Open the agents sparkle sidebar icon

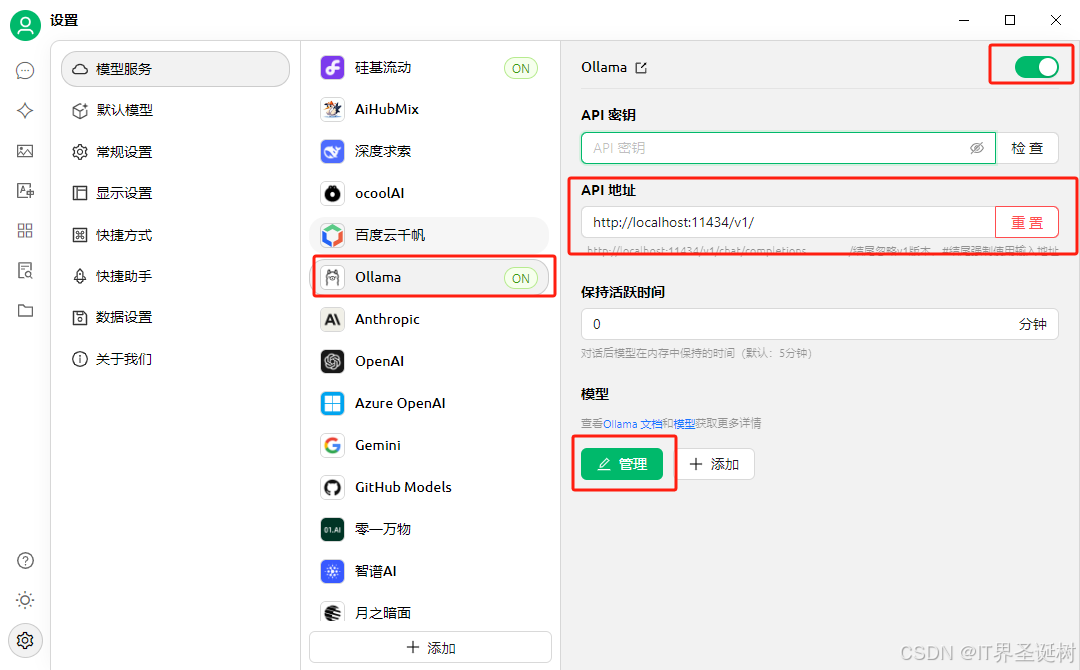tap(25, 111)
